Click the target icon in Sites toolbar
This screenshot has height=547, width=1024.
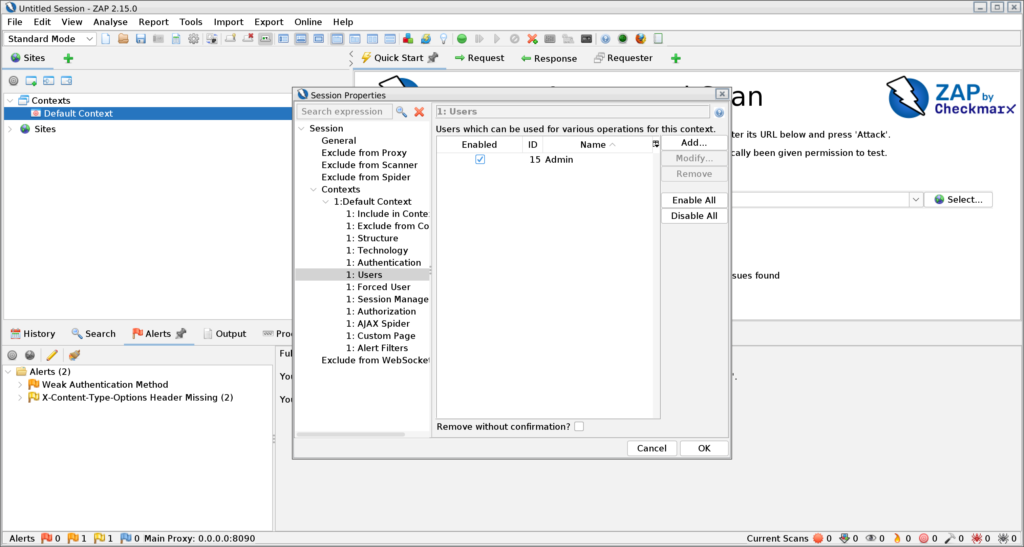13,81
